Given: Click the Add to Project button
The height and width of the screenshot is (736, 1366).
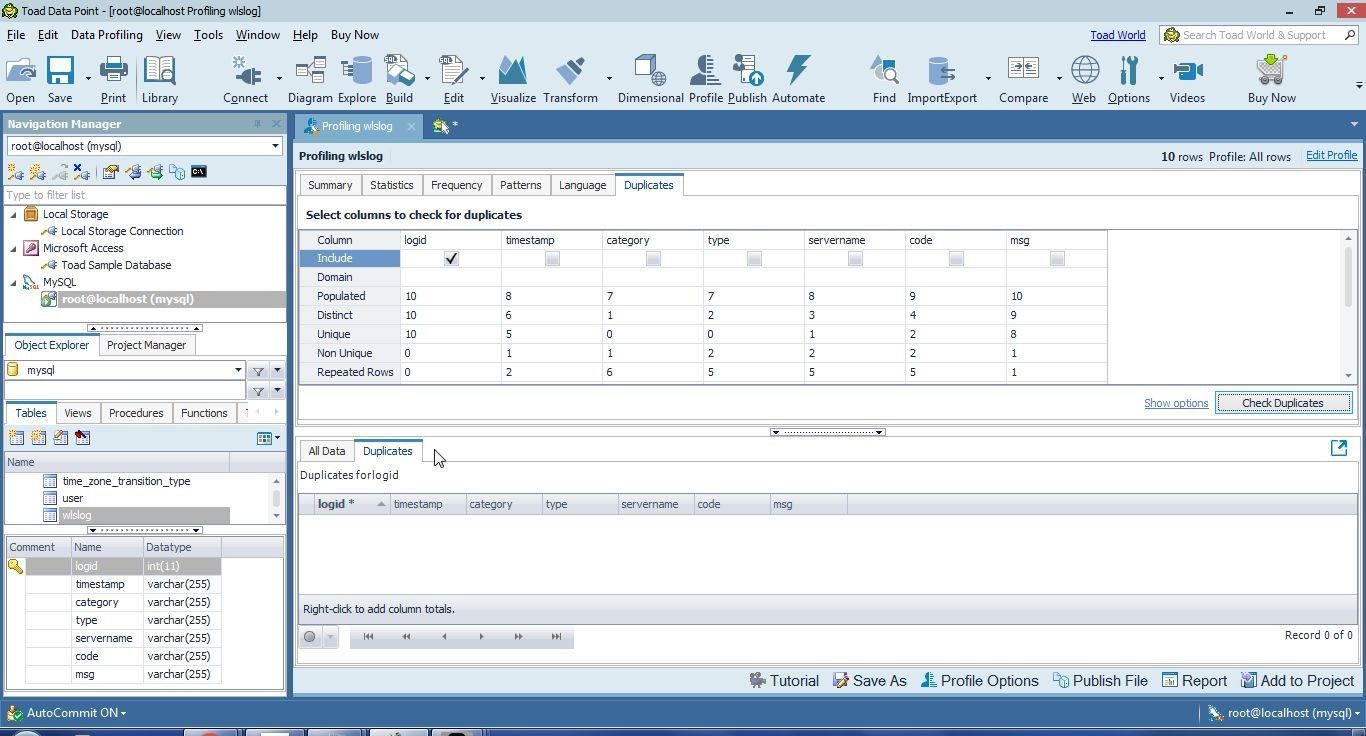Looking at the screenshot, I should pos(1297,681).
